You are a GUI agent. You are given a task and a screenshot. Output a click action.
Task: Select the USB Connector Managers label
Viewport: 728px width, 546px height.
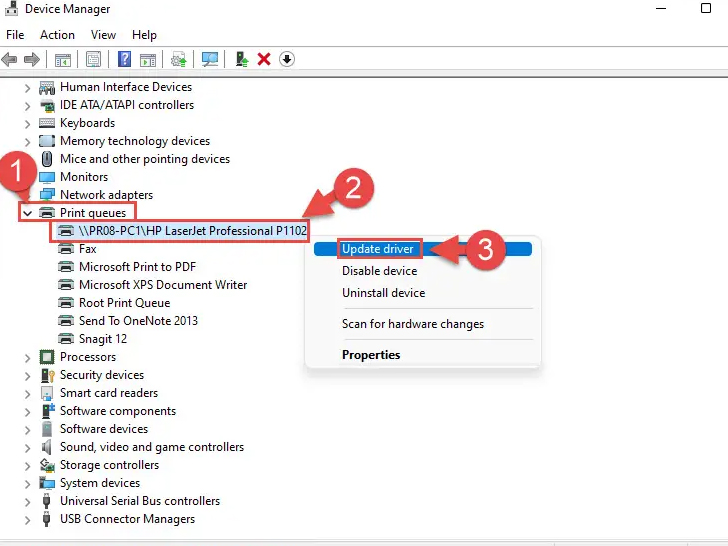(x=128, y=519)
